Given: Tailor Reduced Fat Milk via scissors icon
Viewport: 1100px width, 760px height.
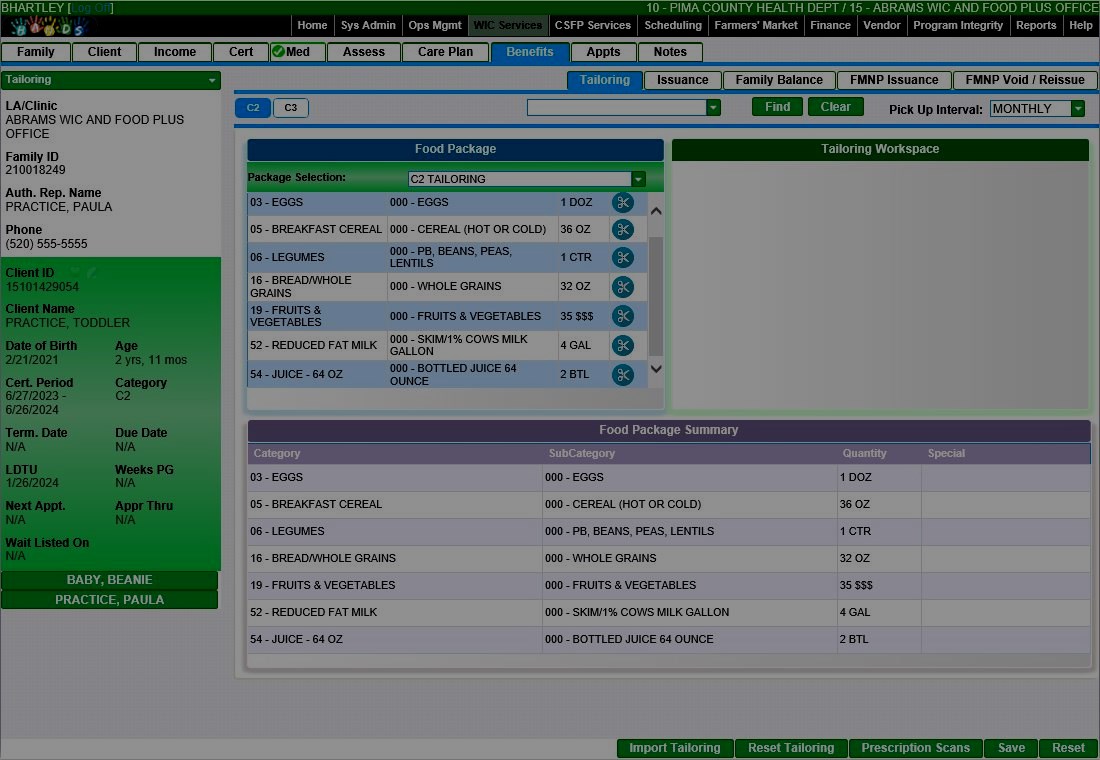Looking at the screenshot, I should click(x=623, y=346).
